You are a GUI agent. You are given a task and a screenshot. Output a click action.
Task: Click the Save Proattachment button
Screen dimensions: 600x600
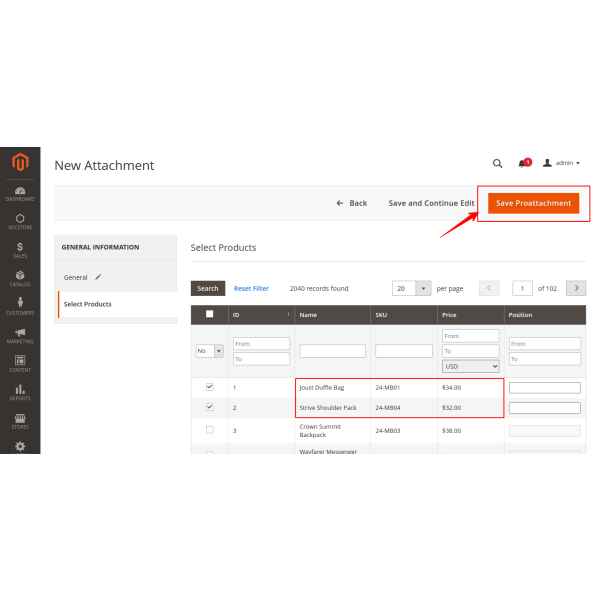click(533, 203)
